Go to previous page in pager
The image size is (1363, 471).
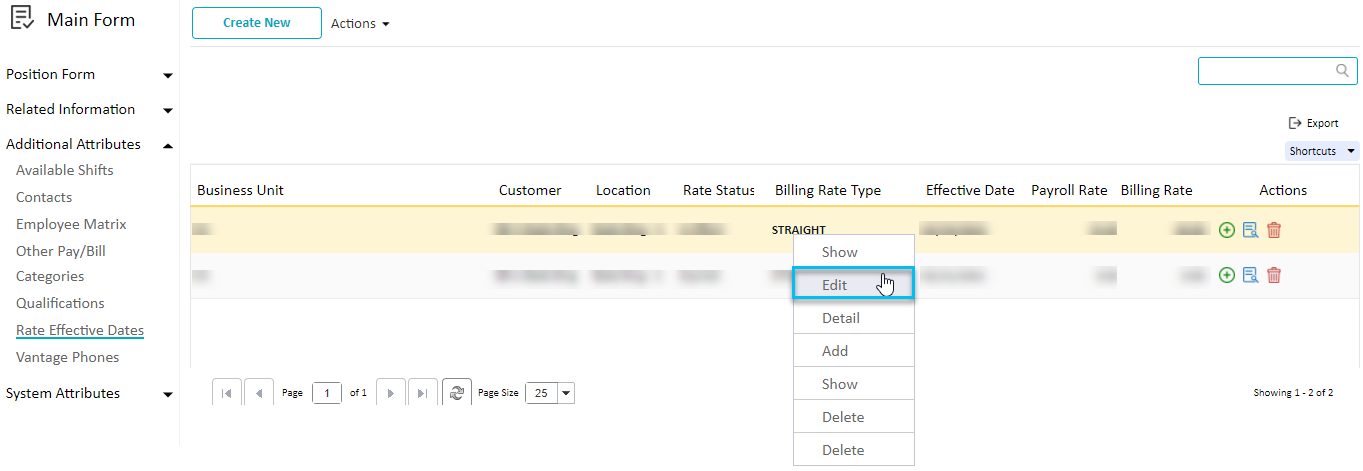click(259, 393)
